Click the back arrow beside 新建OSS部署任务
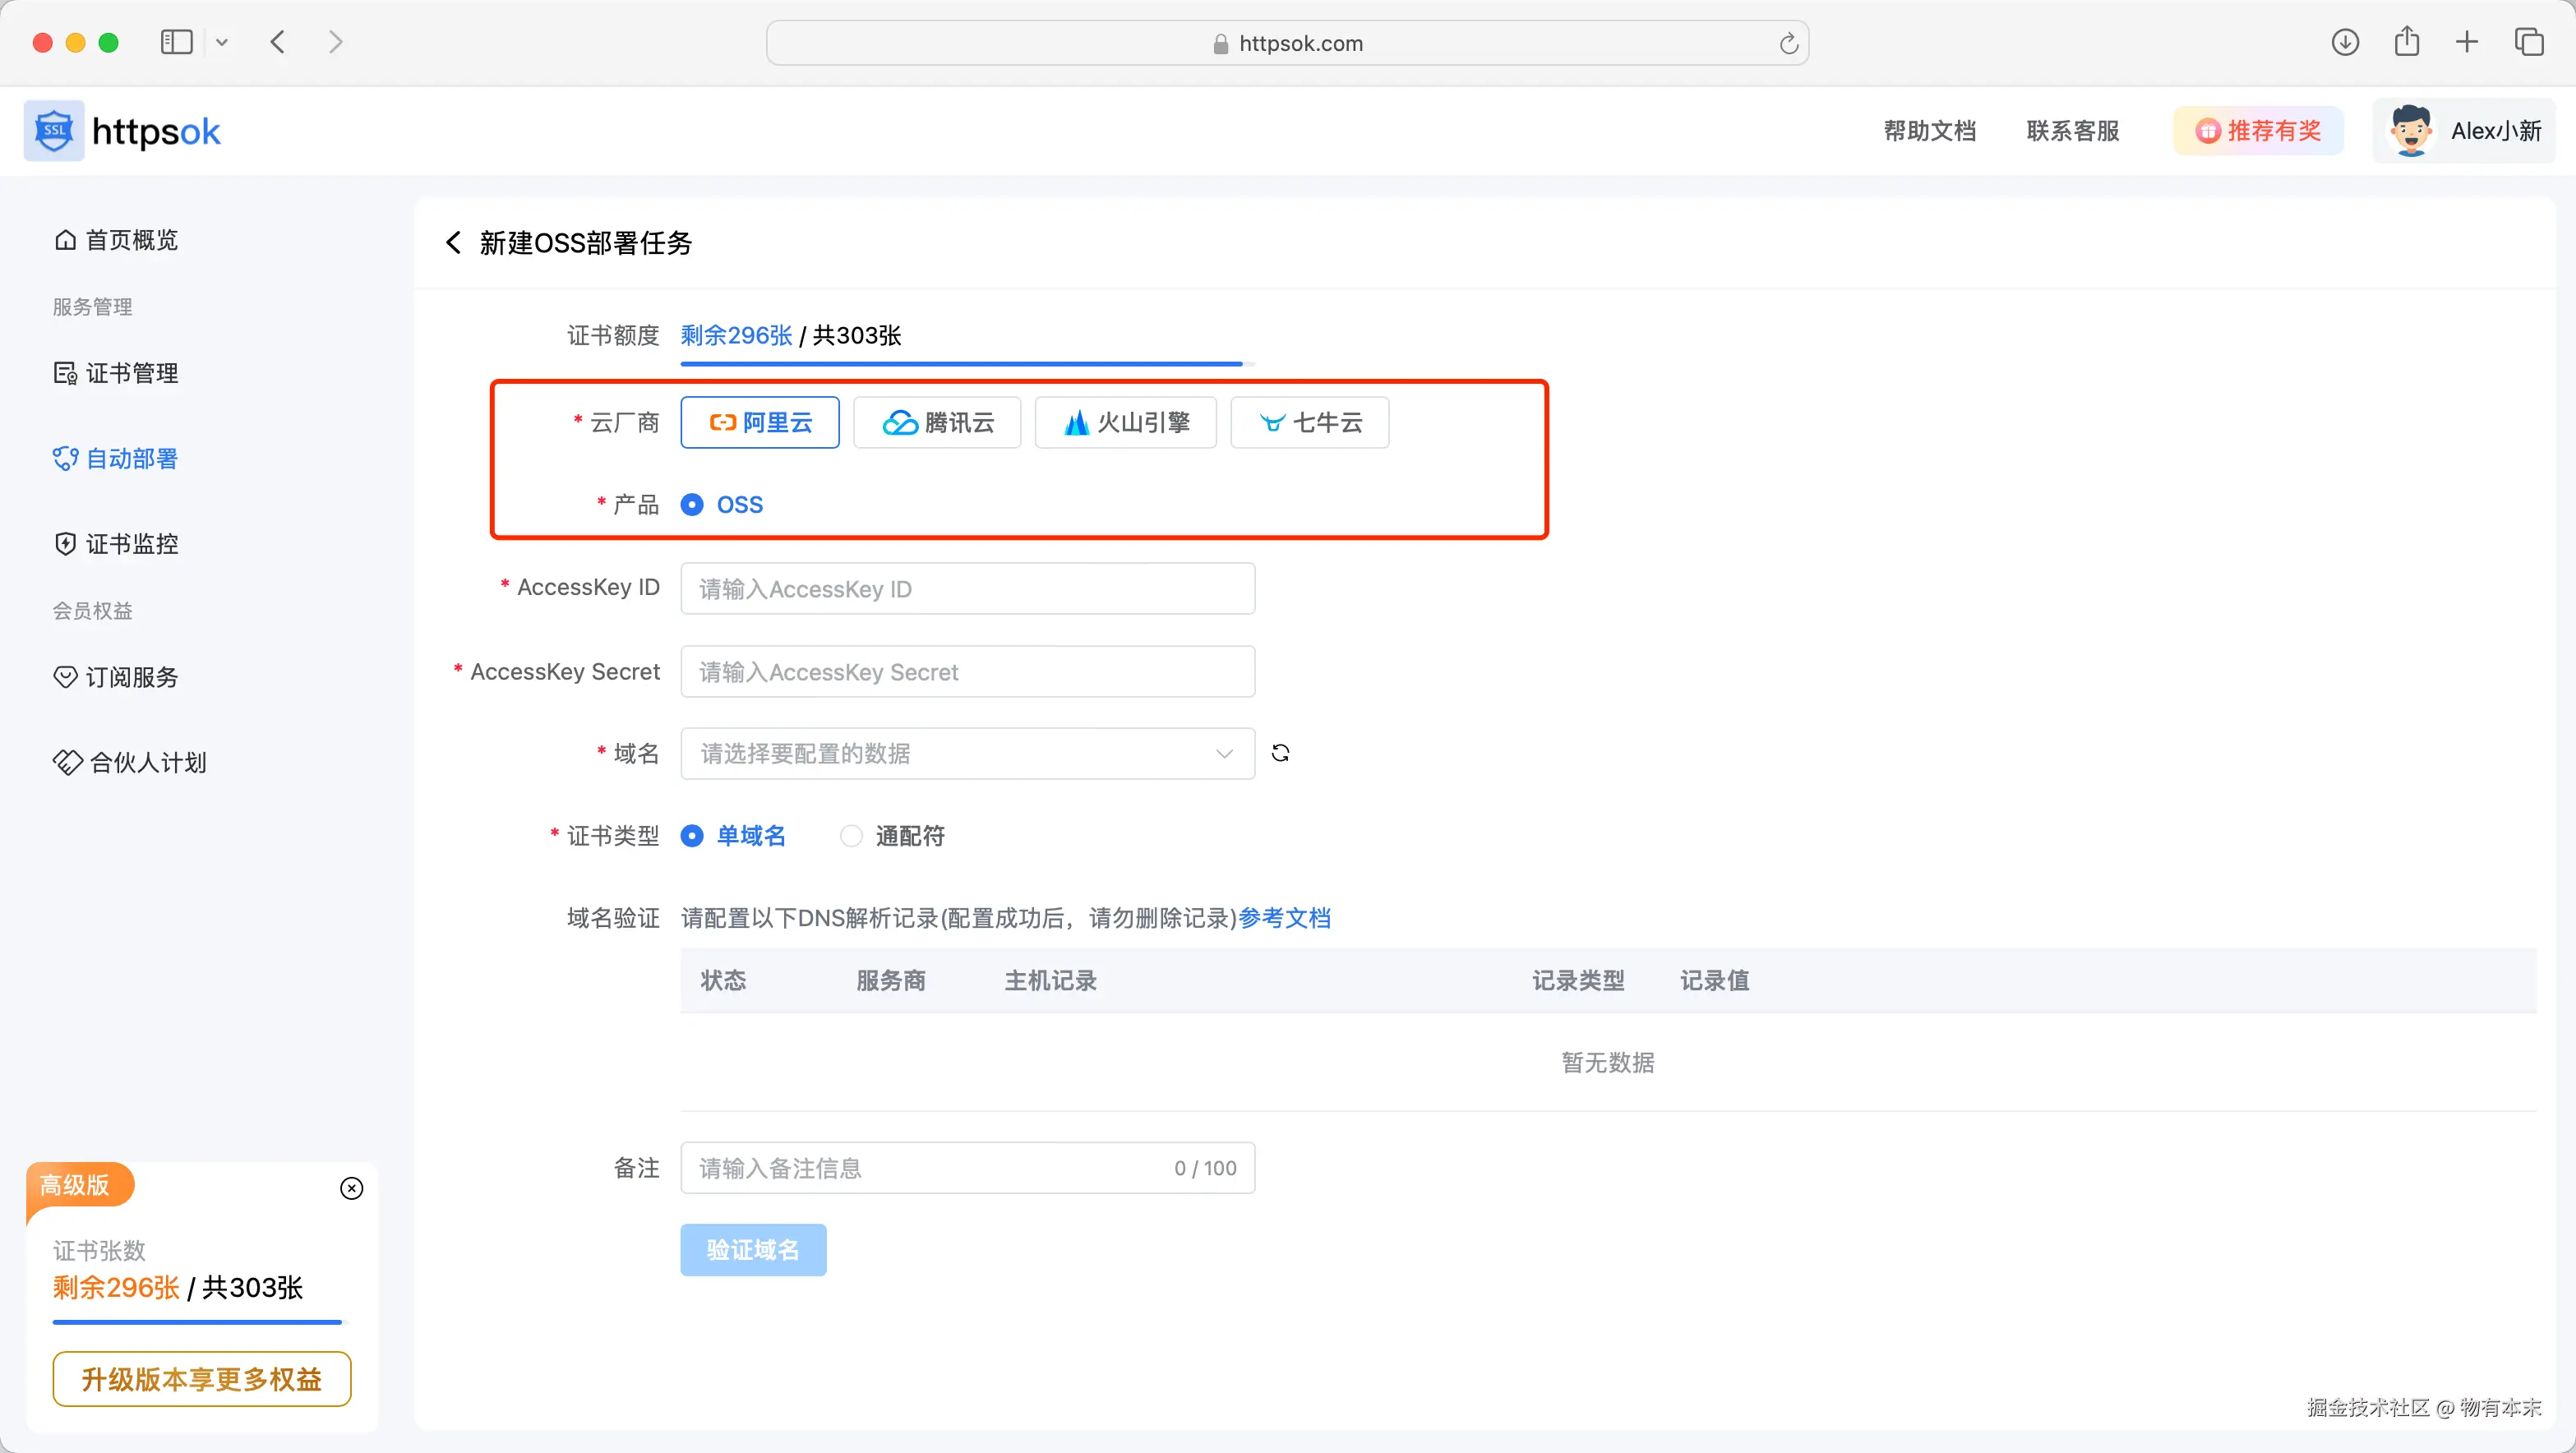Screen dimensions: 2576x1453 (453, 243)
